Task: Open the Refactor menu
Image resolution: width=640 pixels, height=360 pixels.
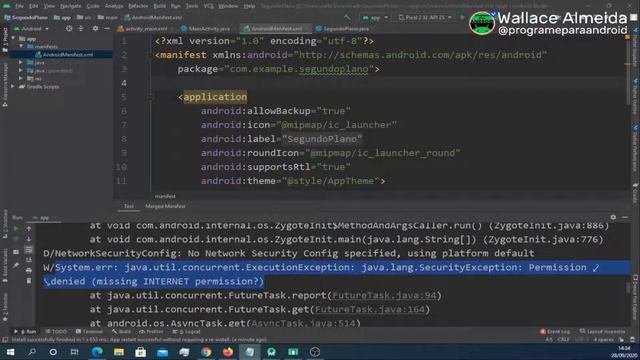Action: point(138,6)
